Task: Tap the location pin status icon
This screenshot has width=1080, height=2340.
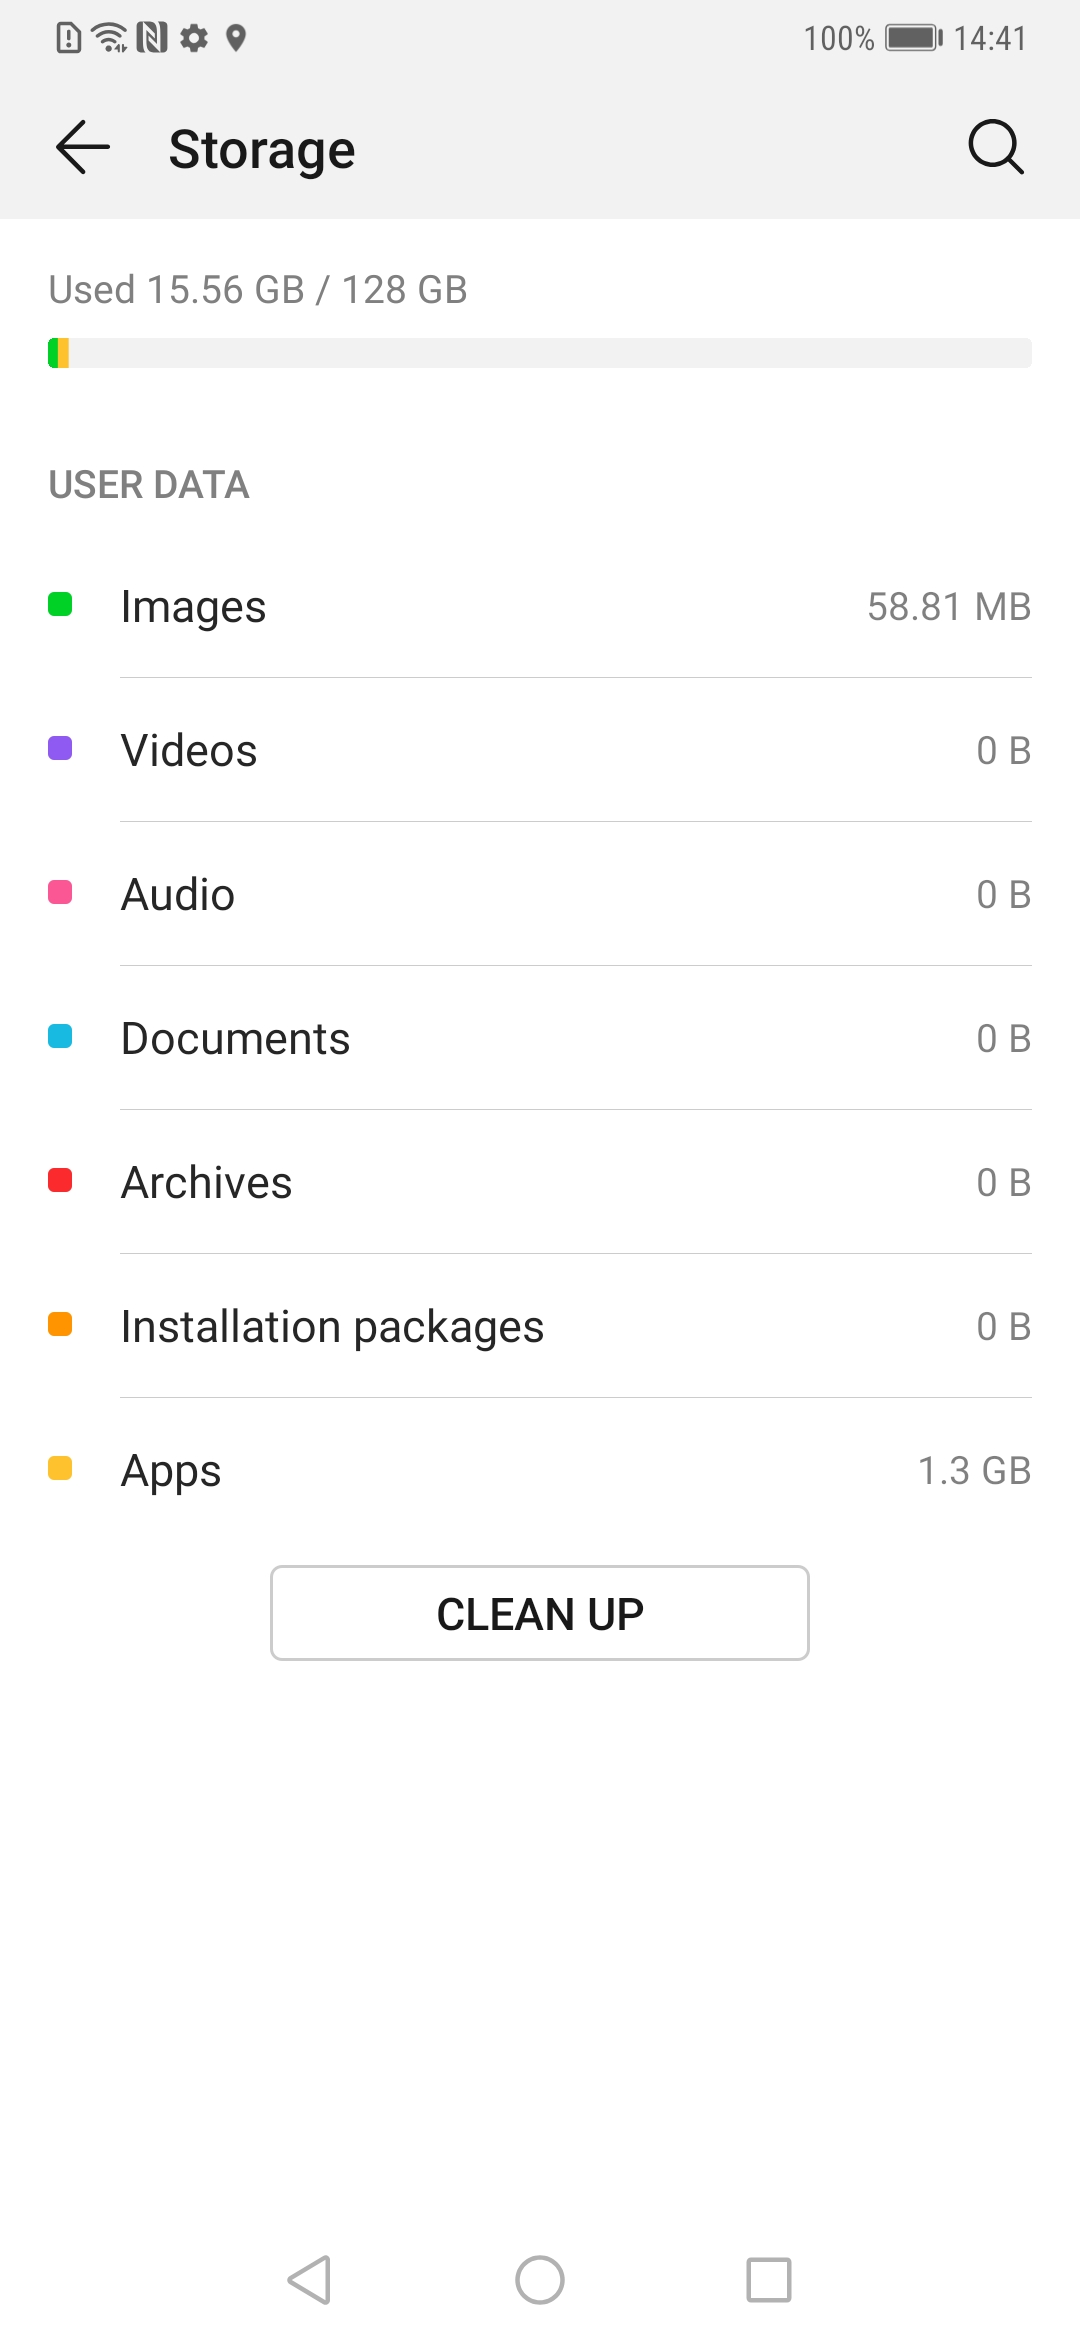Action: pyautogui.click(x=236, y=38)
